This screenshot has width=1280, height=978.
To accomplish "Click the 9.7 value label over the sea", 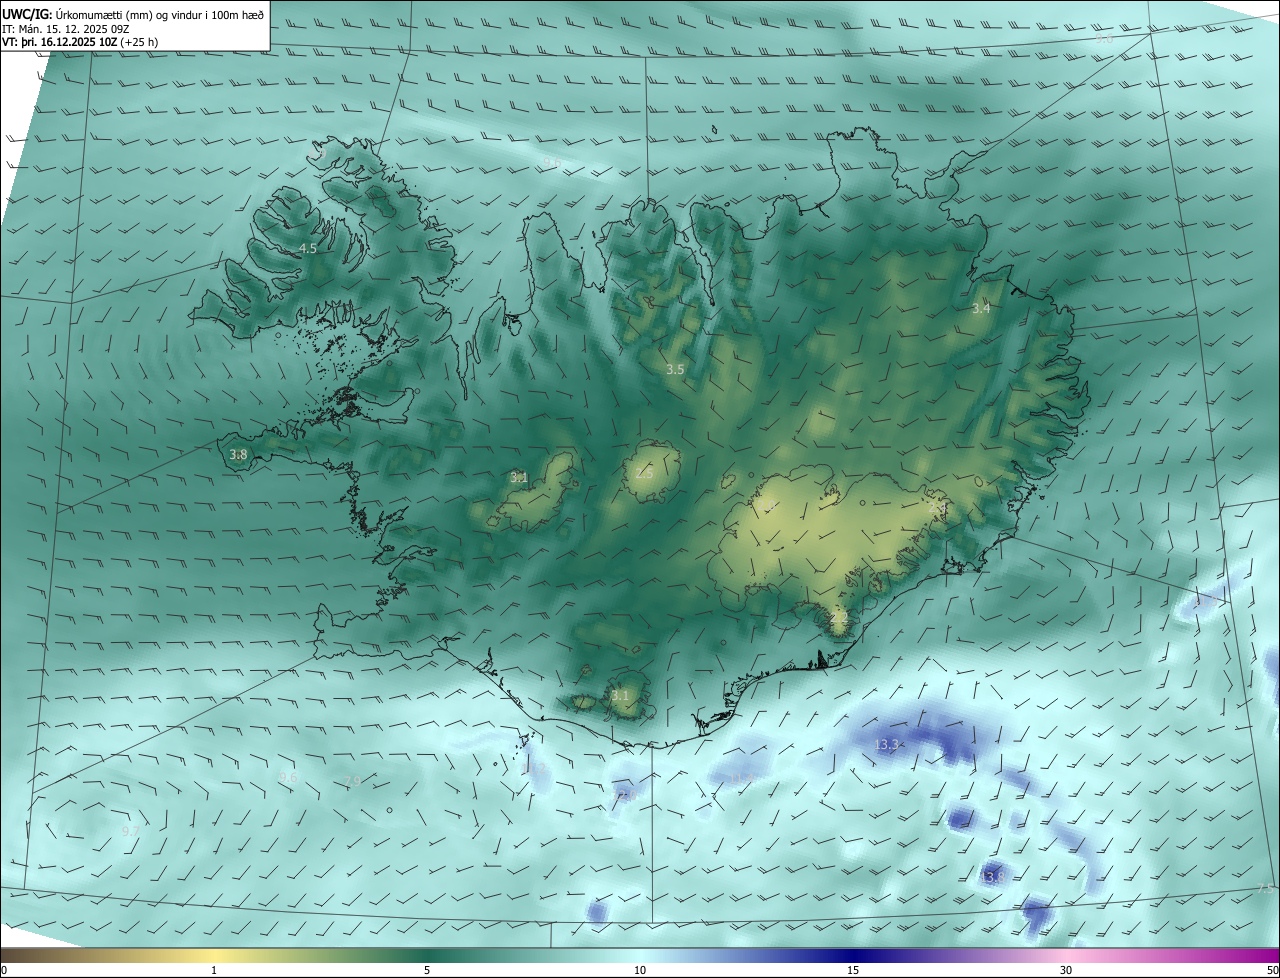I will pyautogui.click(x=130, y=831).
